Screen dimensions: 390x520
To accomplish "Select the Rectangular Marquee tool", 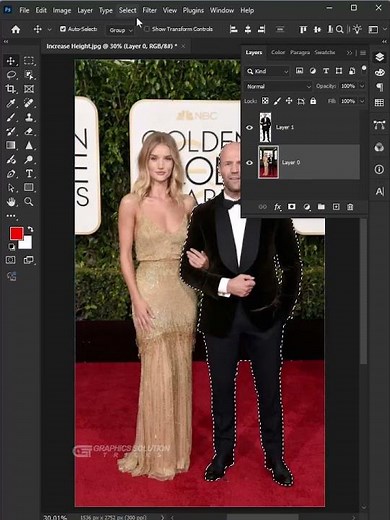I will click(29, 61).
